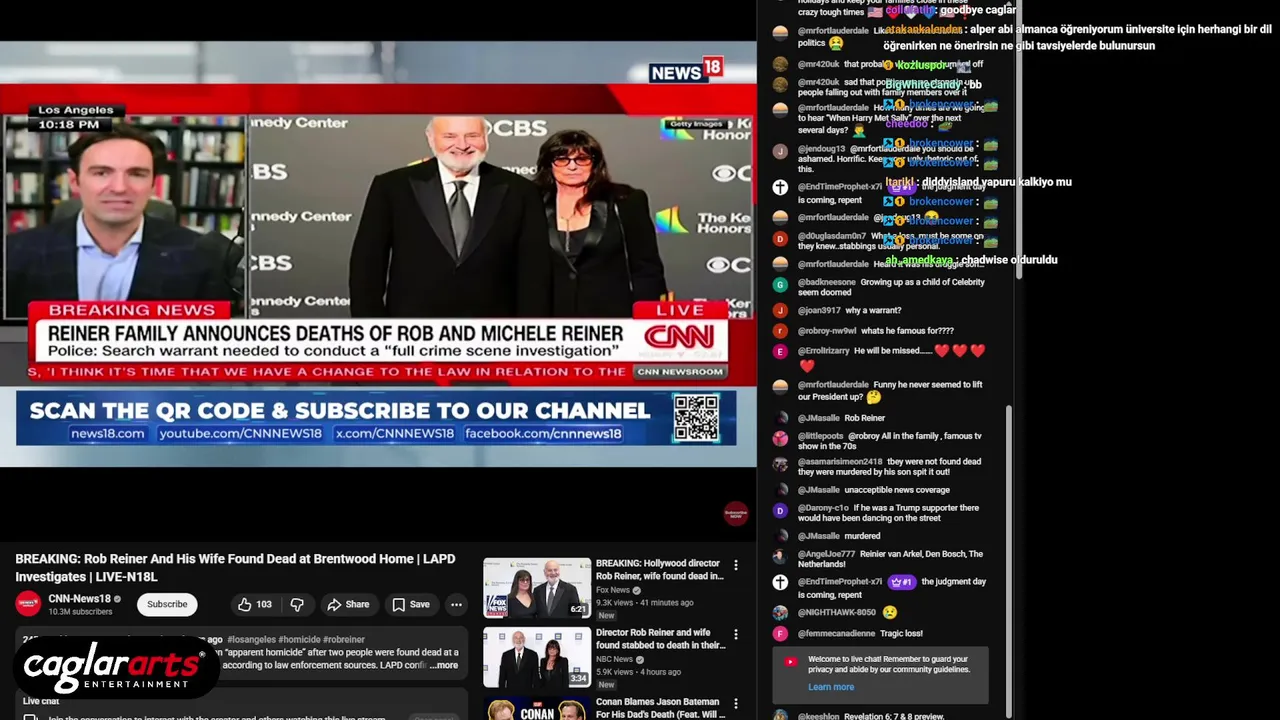
Task: Open the CNN-News18 channel avatar
Action: [x=28, y=604]
